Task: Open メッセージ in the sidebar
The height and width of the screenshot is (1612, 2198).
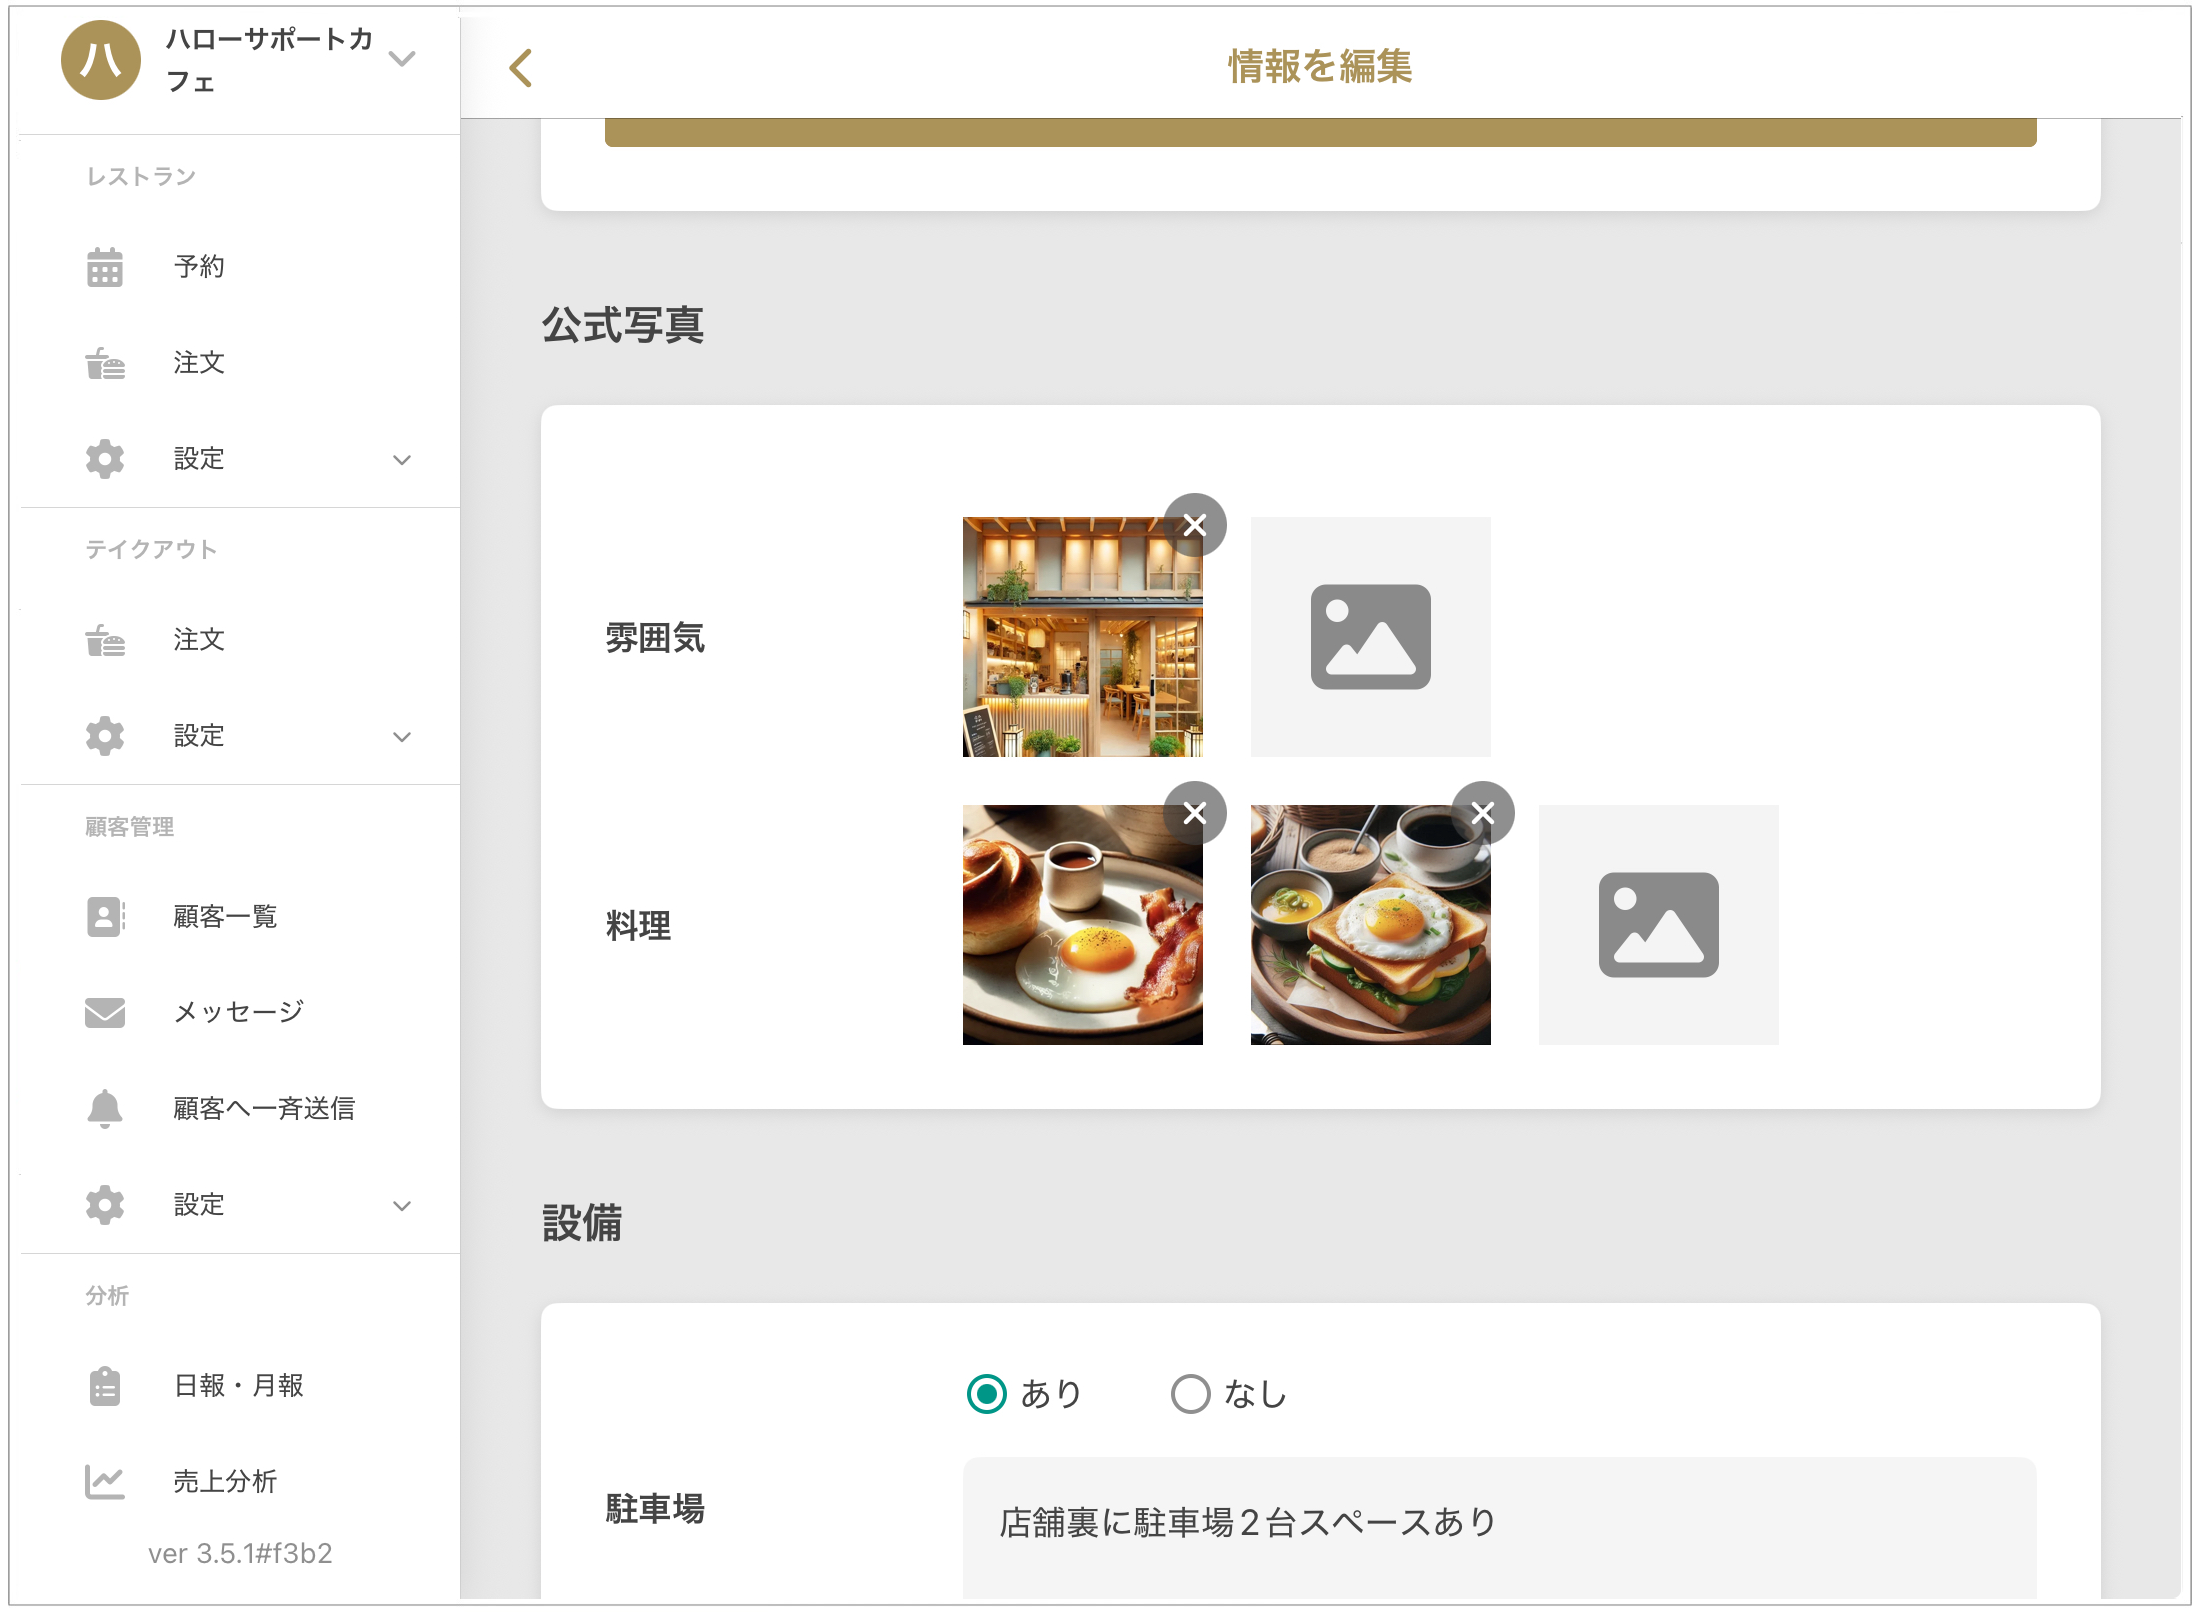Action: point(239,1012)
